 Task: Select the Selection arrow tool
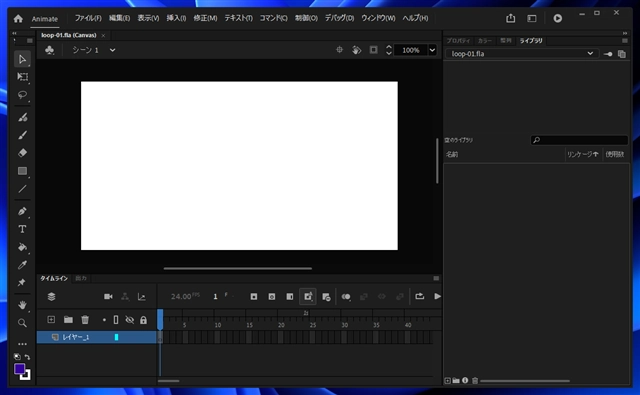point(22,59)
